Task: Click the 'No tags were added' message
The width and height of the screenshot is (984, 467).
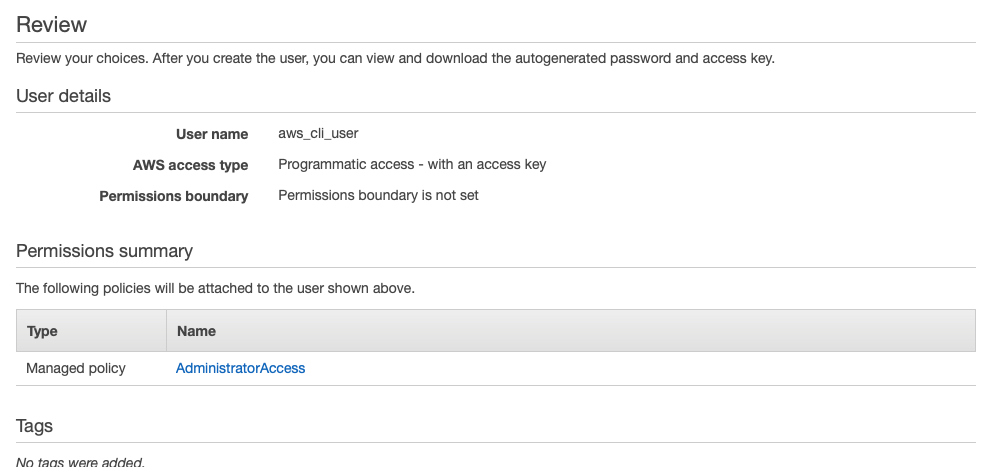Action: click(80, 461)
